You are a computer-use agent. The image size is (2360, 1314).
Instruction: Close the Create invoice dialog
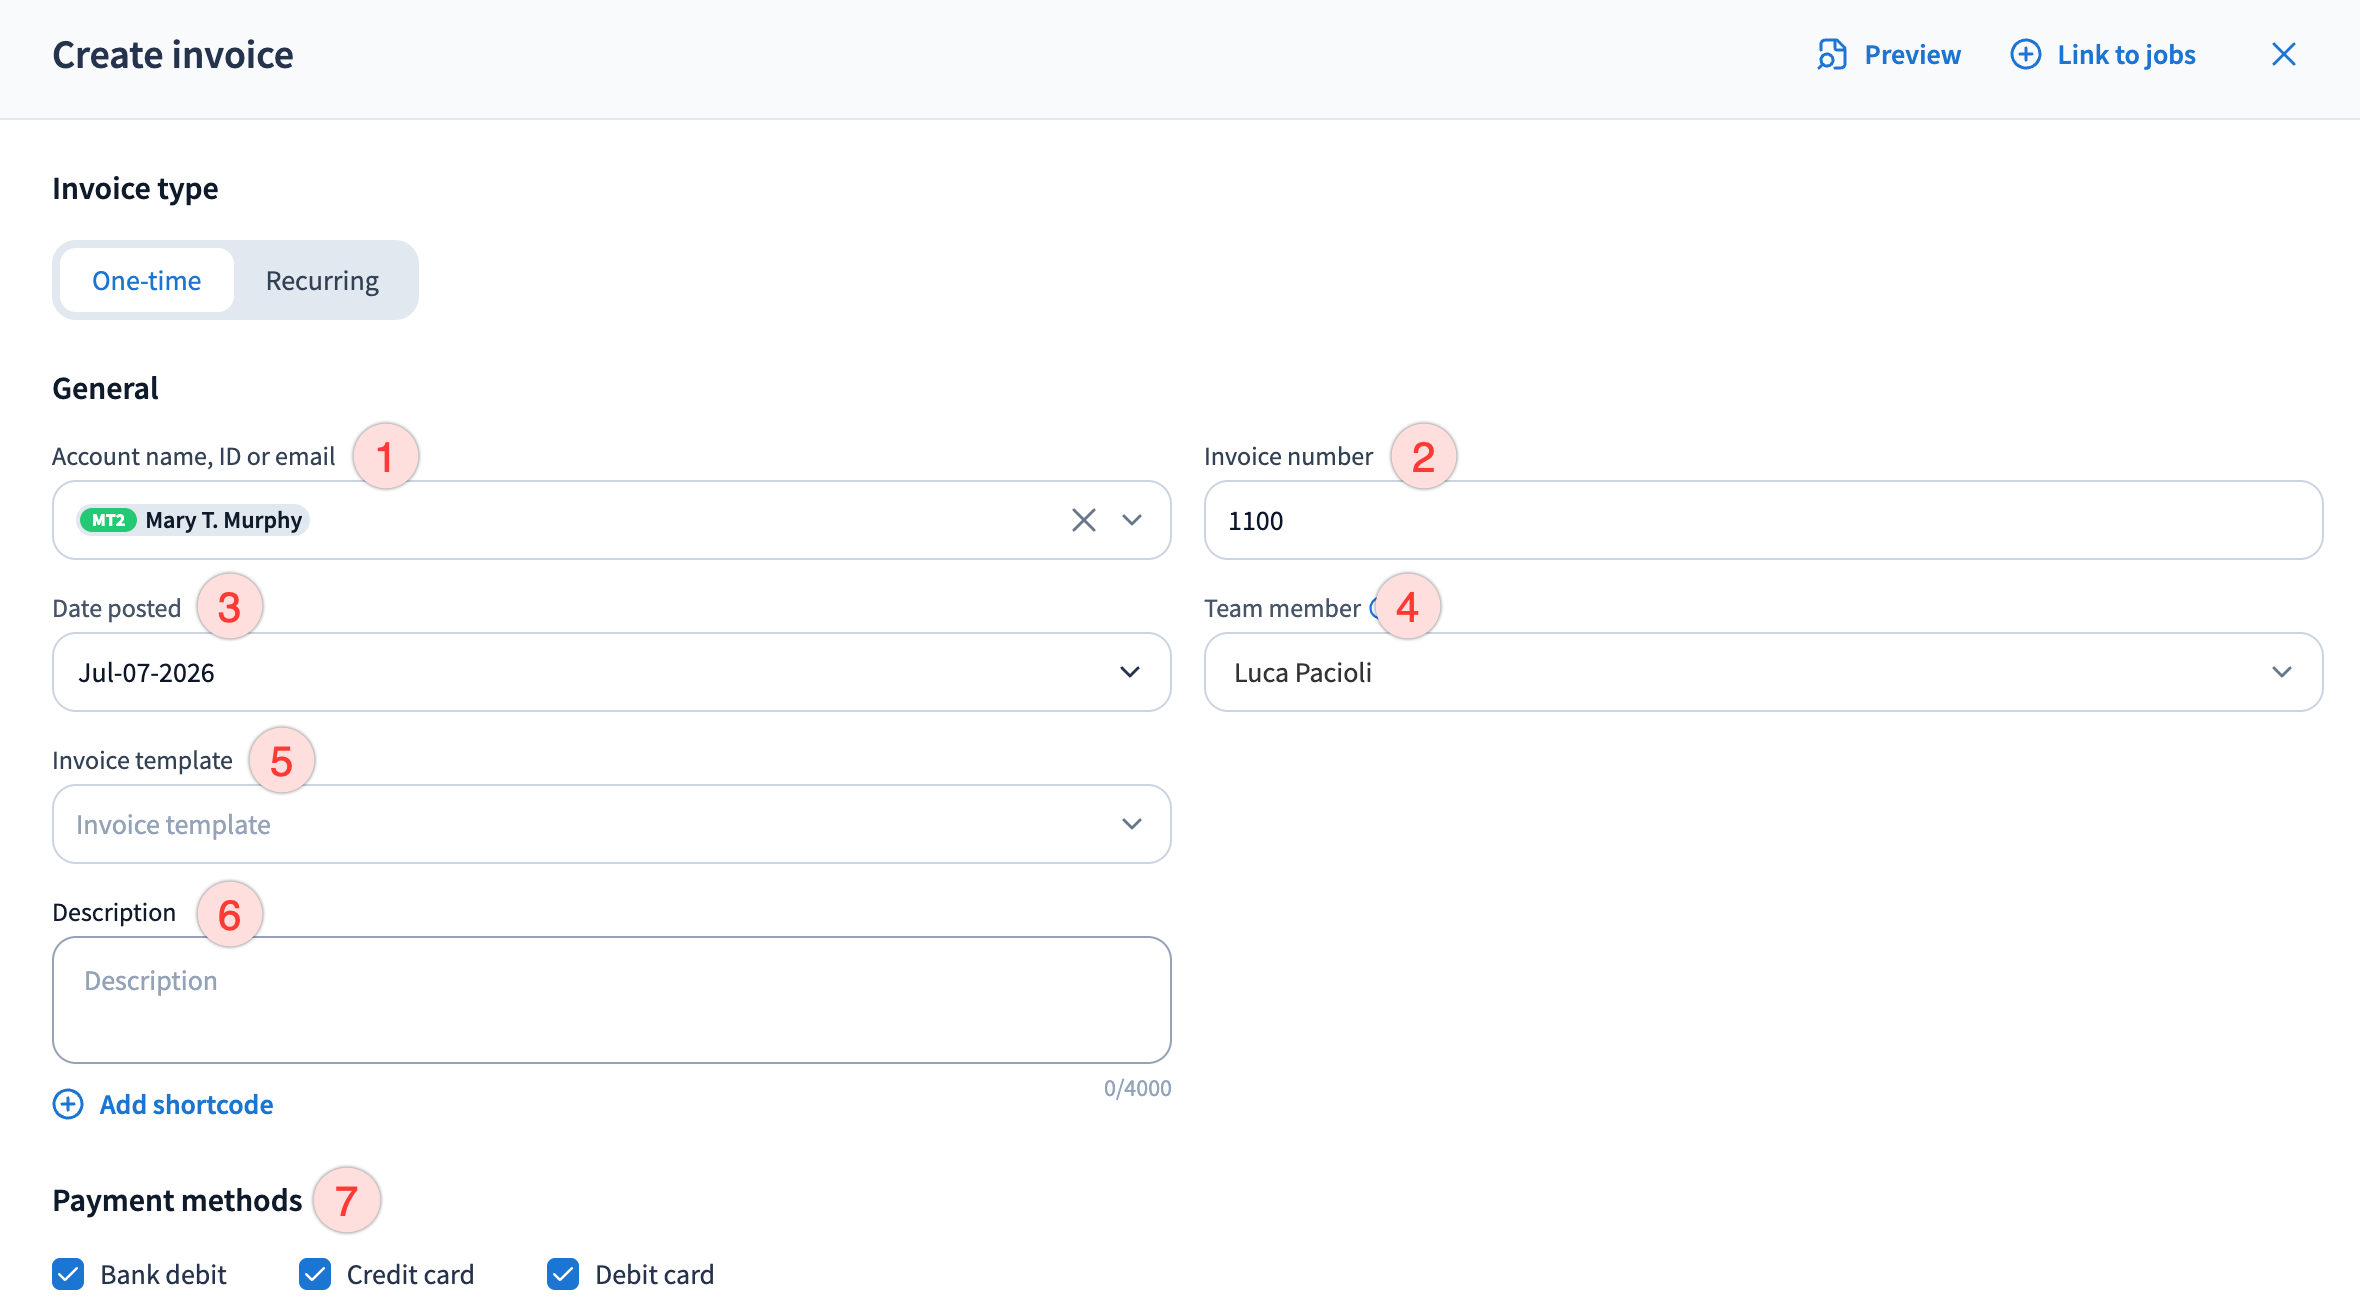(x=2284, y=54)
